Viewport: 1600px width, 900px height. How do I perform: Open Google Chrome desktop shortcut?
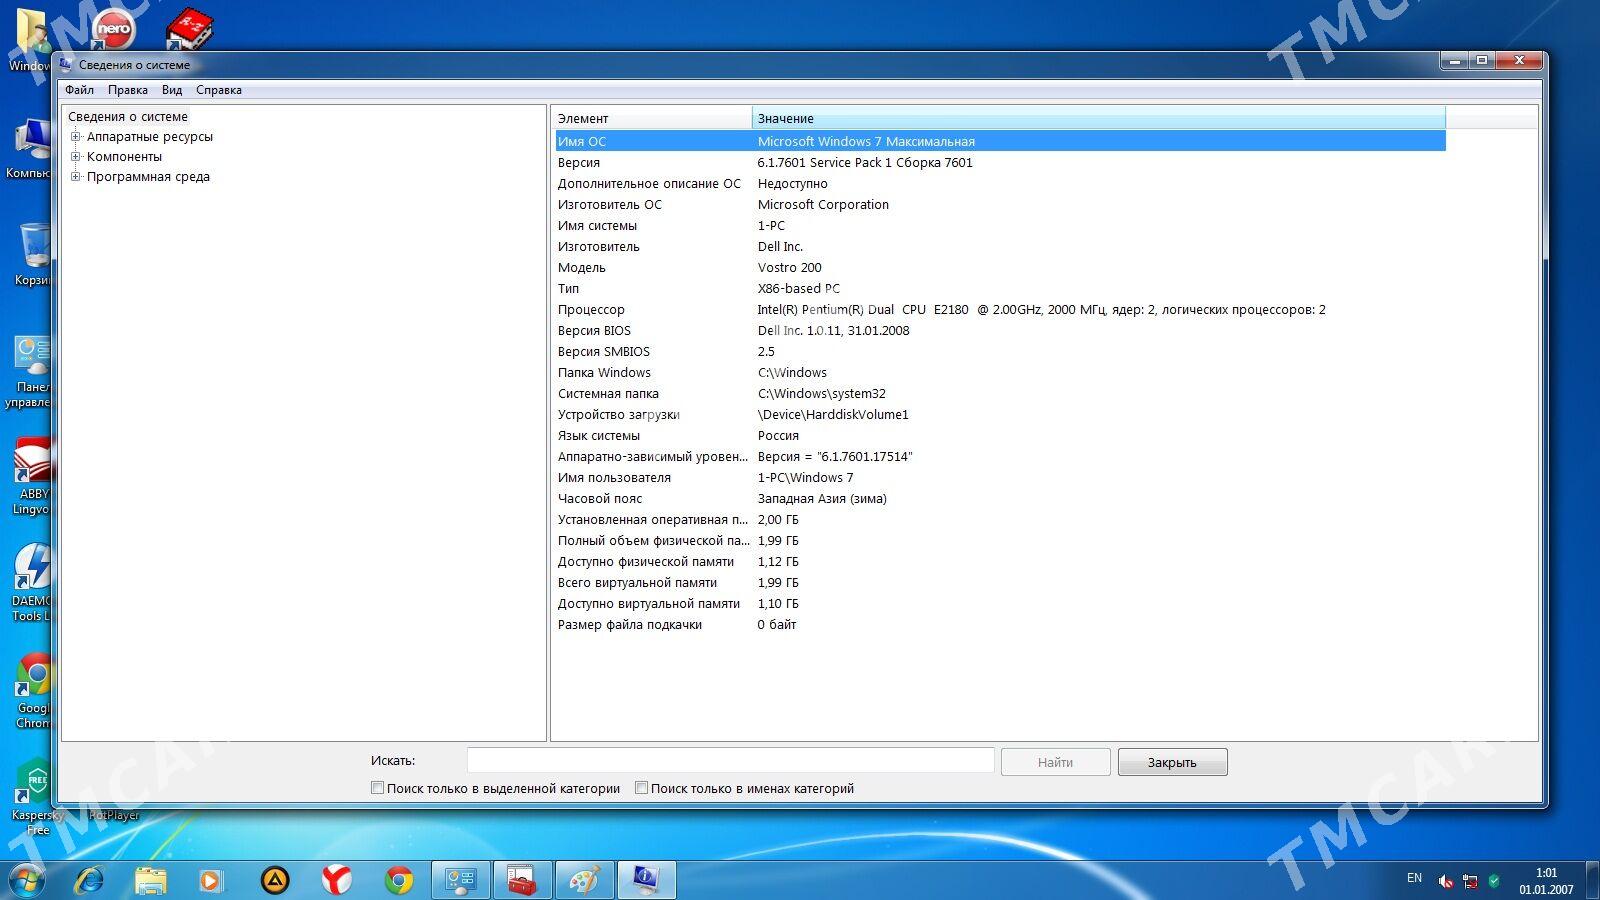pos(34,691)
